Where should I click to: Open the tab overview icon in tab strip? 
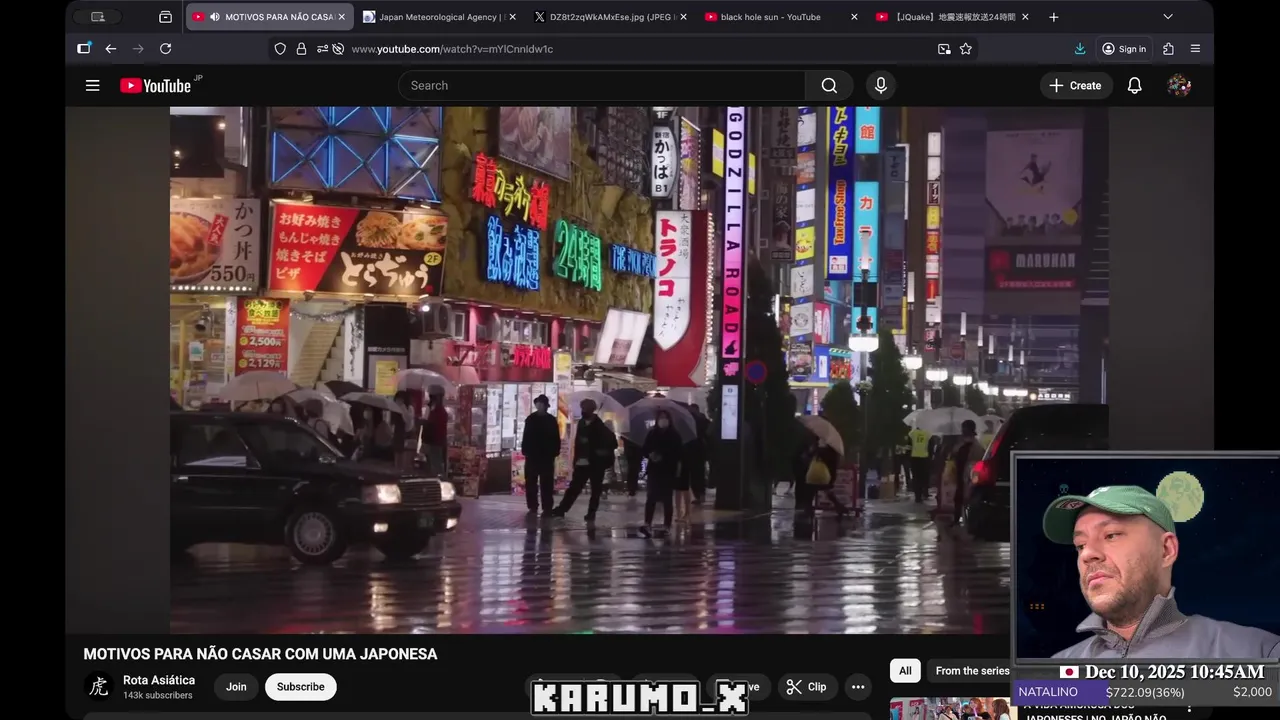(165, 17)
